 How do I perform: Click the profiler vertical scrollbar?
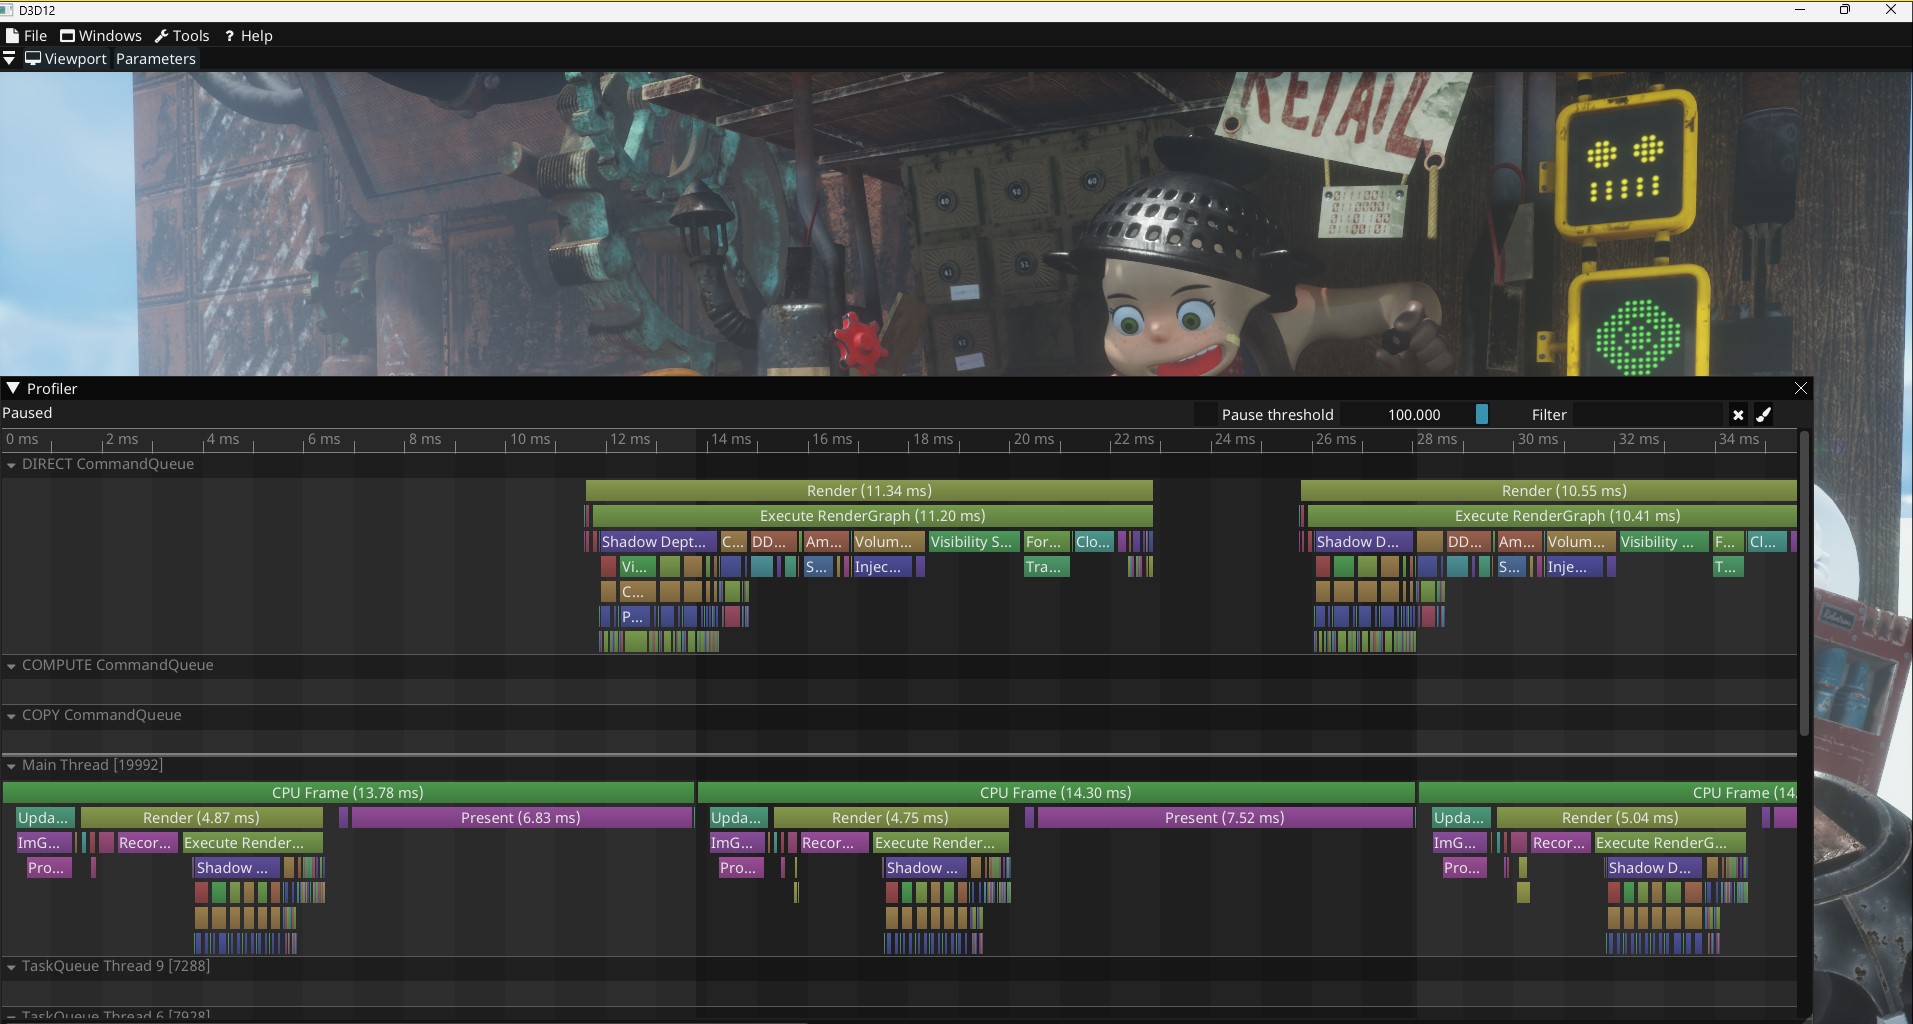pos(1804,585)
